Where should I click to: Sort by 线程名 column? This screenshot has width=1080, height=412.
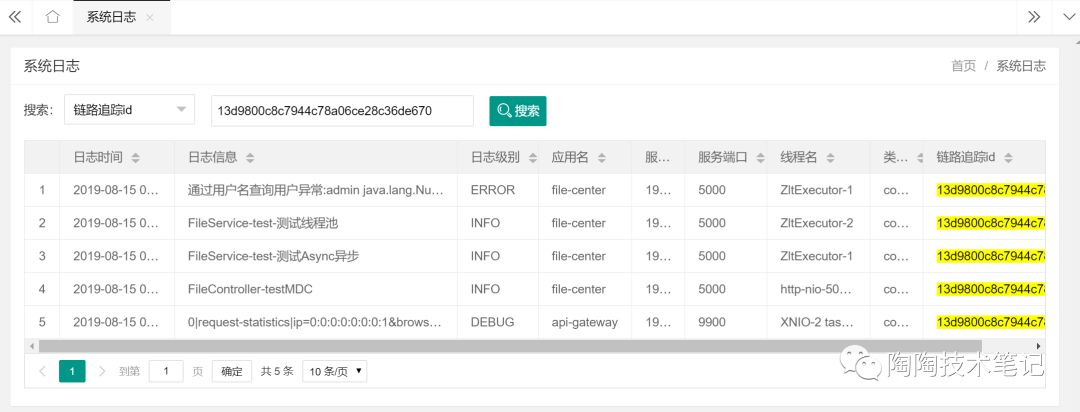pyautogui.click(x=830, y=158)
